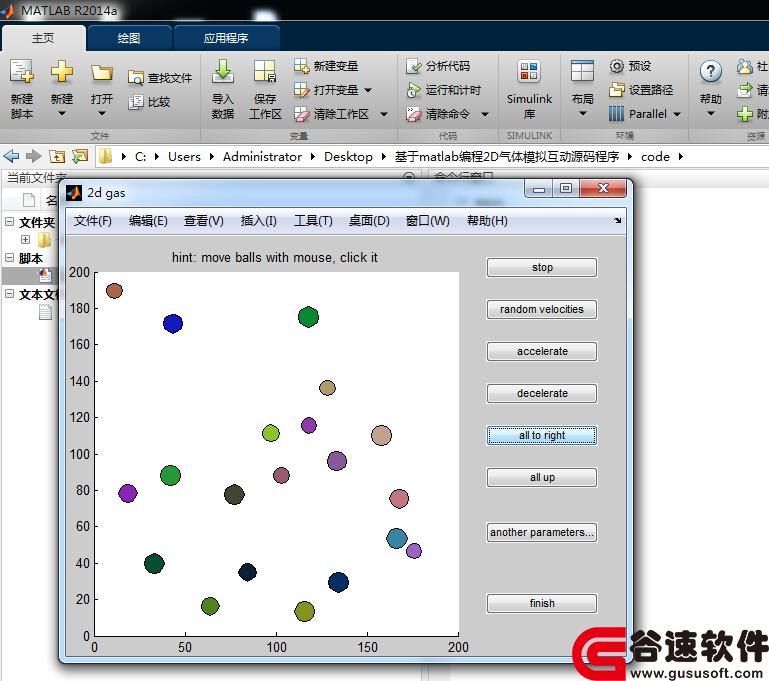Click the Import Data (导入数据) icon
This screenshot has width=769, height=681.
223,72
